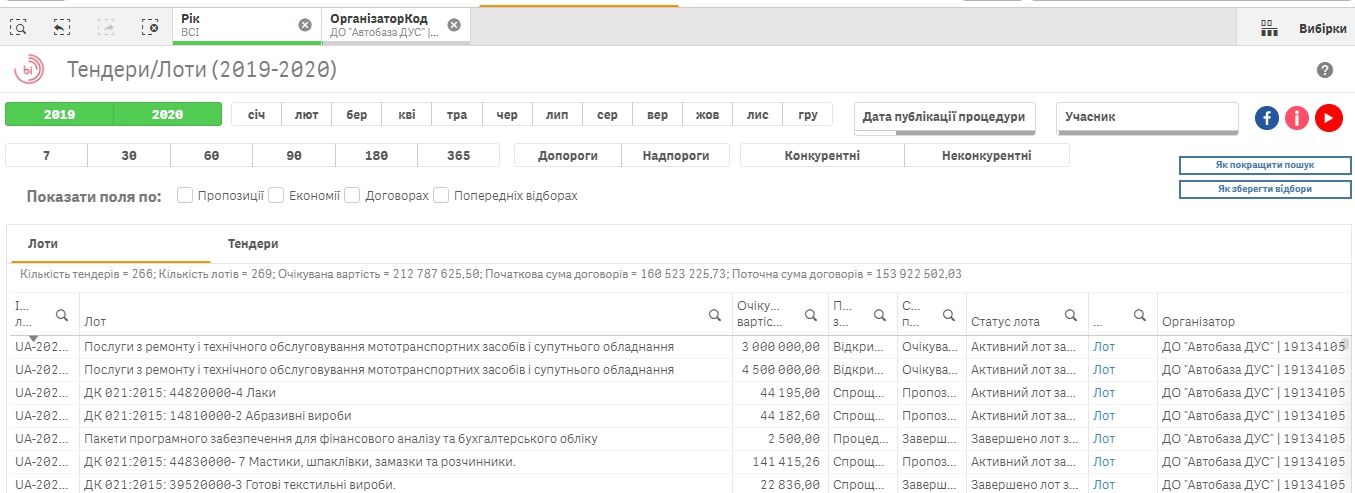Image resolution: width=1355 pixels, height=493 pixels.
Task: Select month чер
Action: point(506,115)
